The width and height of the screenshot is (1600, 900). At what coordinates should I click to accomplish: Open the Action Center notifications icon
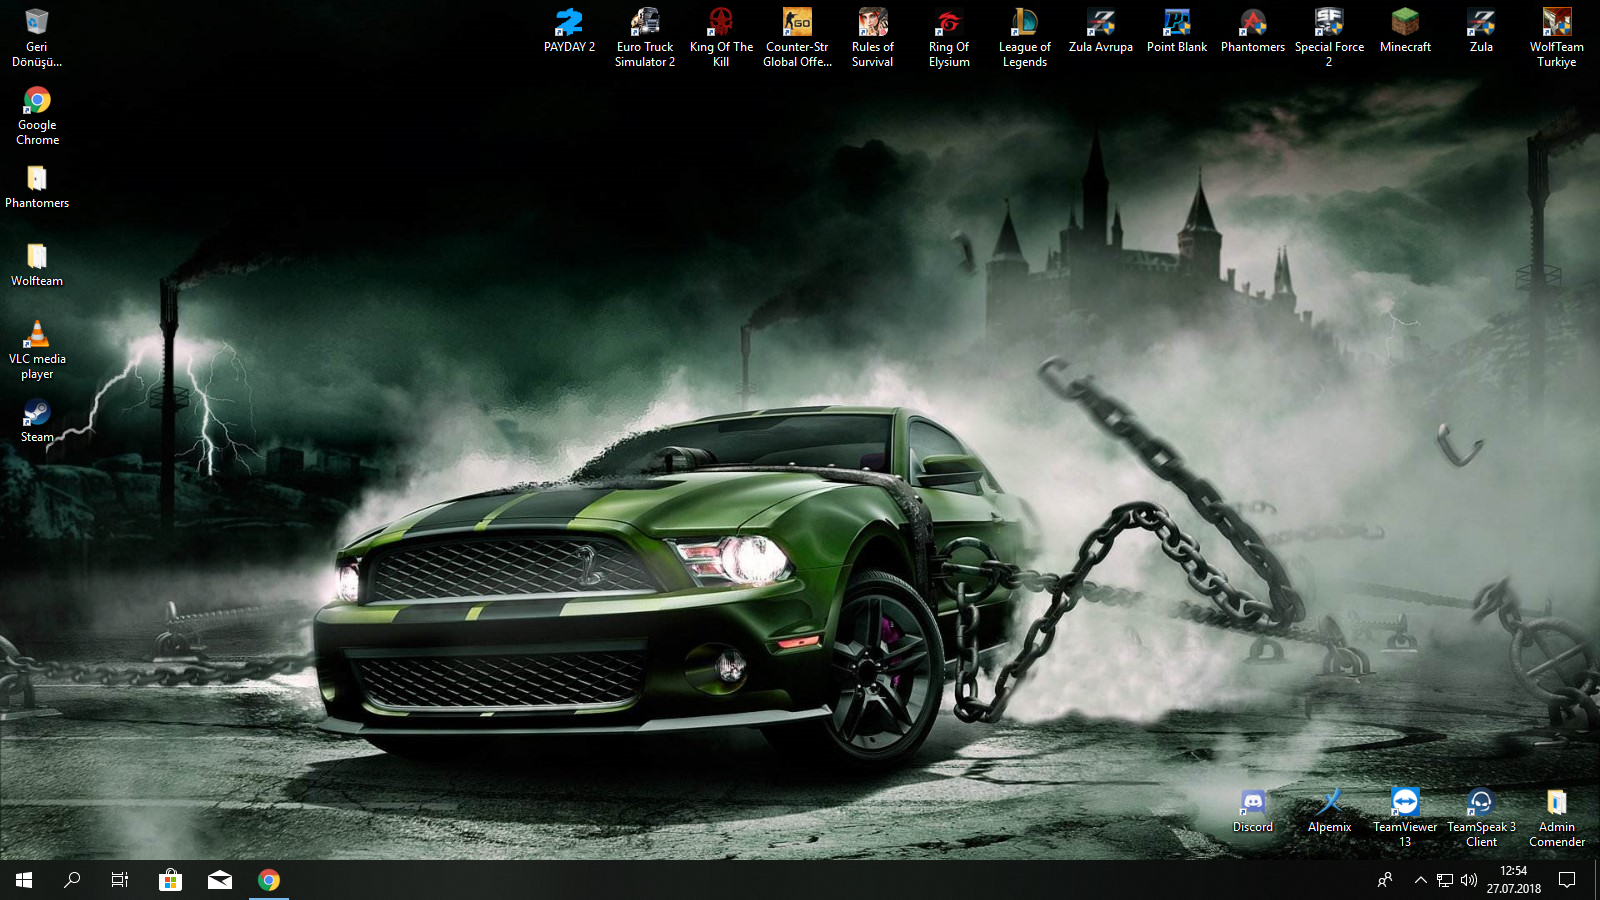pyautogui.click(x=1567, y=880)
